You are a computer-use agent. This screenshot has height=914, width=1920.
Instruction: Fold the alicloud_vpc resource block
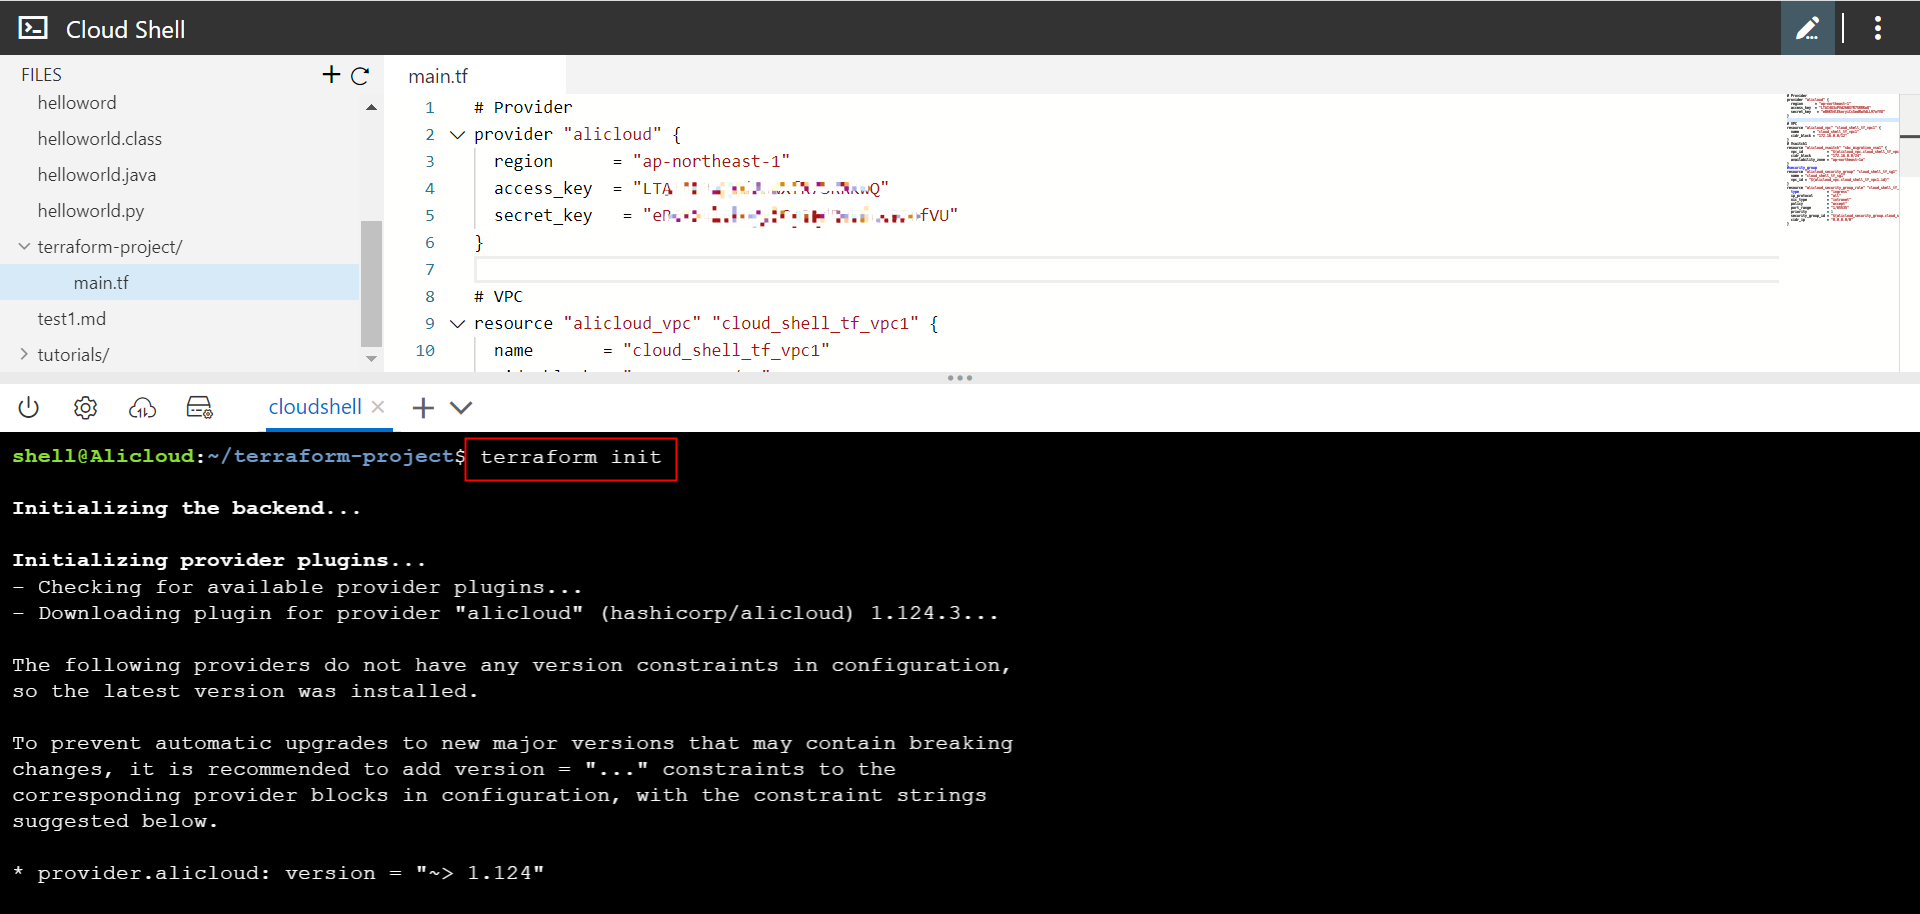[x=457, y=324]
